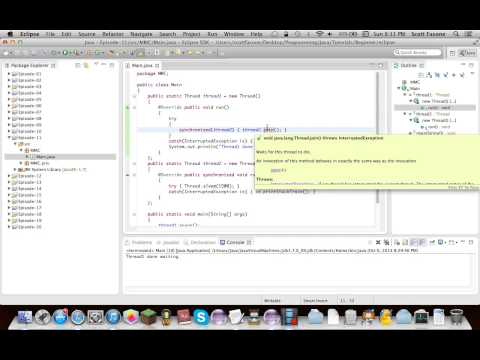Switch to the Declaration tab
Screen dimensions: 480x360
tap(200, 242)
